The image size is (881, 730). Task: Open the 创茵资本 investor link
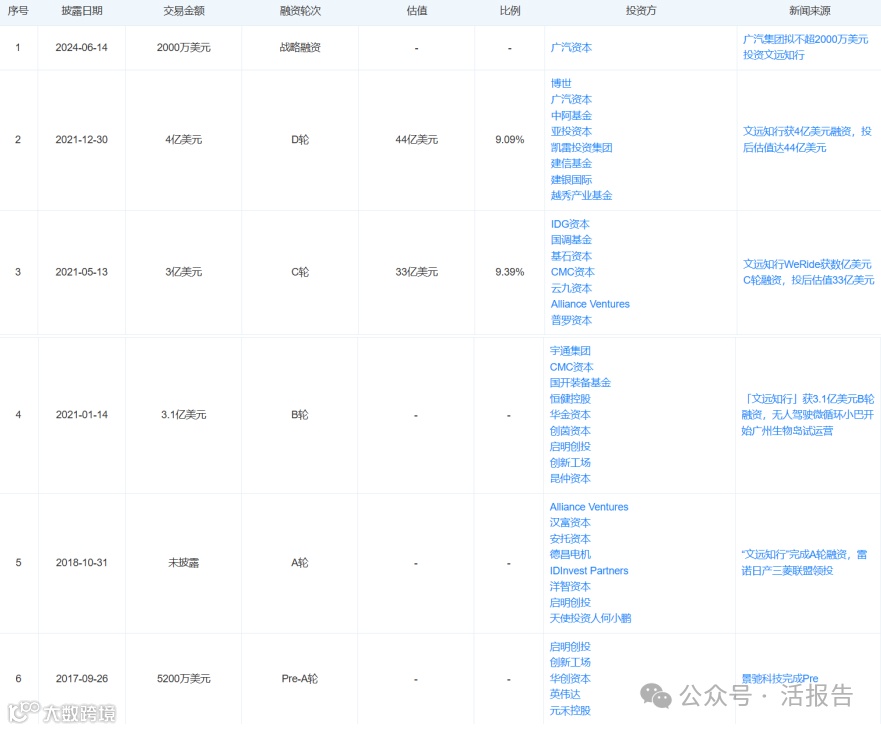(570, 431)
